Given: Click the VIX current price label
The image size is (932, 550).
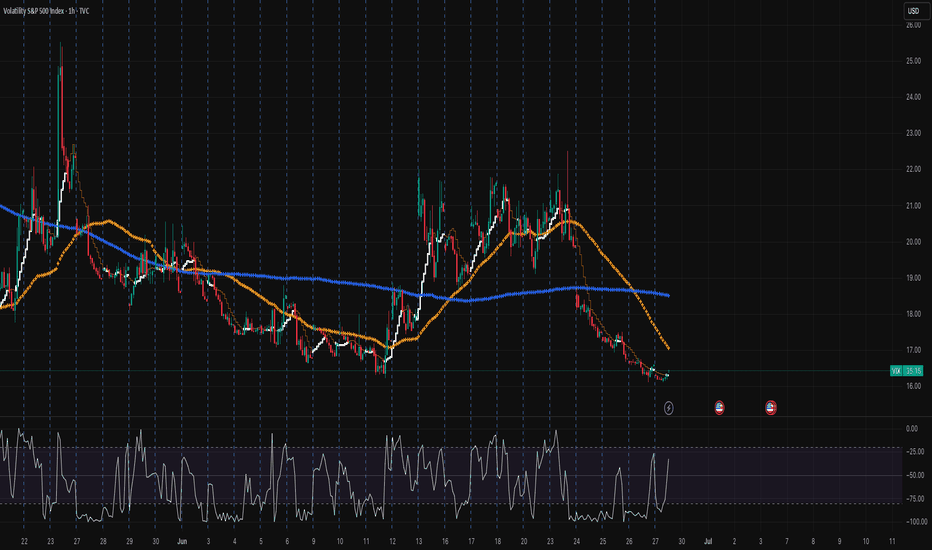Looking at the screenshot, I should (906, 370).
